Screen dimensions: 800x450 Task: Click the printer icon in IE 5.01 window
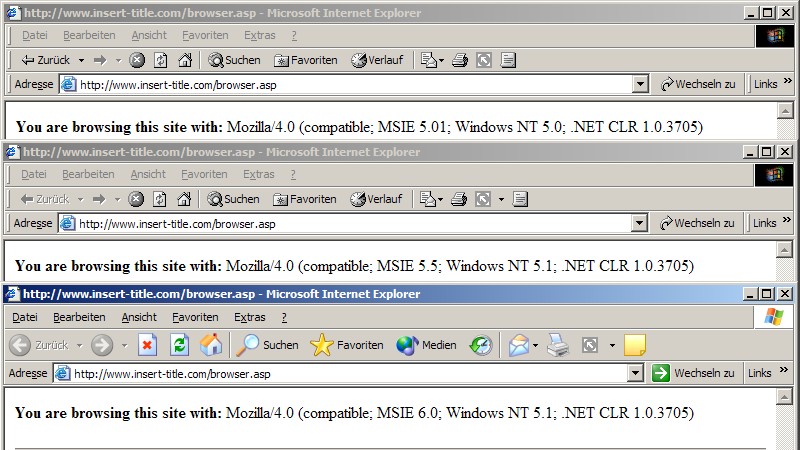coord(460,60)
